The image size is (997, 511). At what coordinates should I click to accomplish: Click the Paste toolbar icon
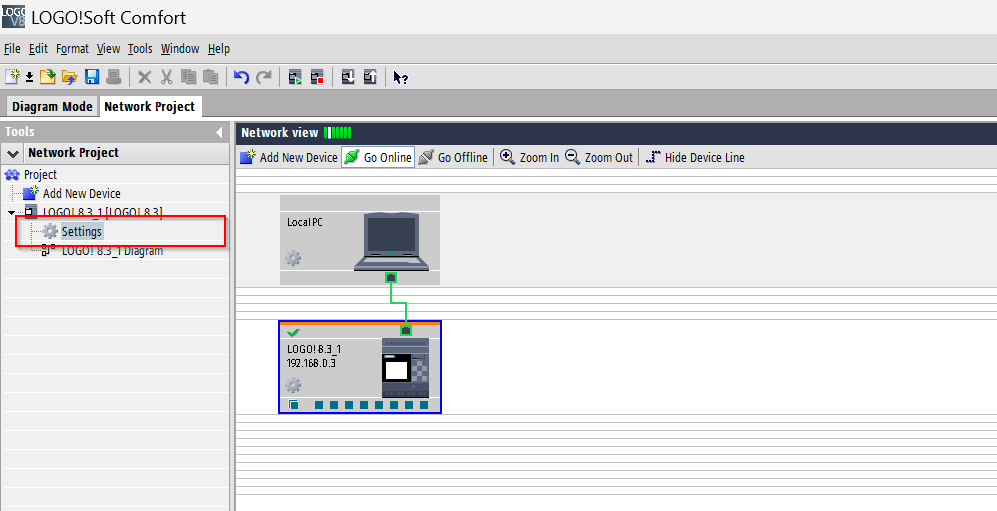click(210, 77)
